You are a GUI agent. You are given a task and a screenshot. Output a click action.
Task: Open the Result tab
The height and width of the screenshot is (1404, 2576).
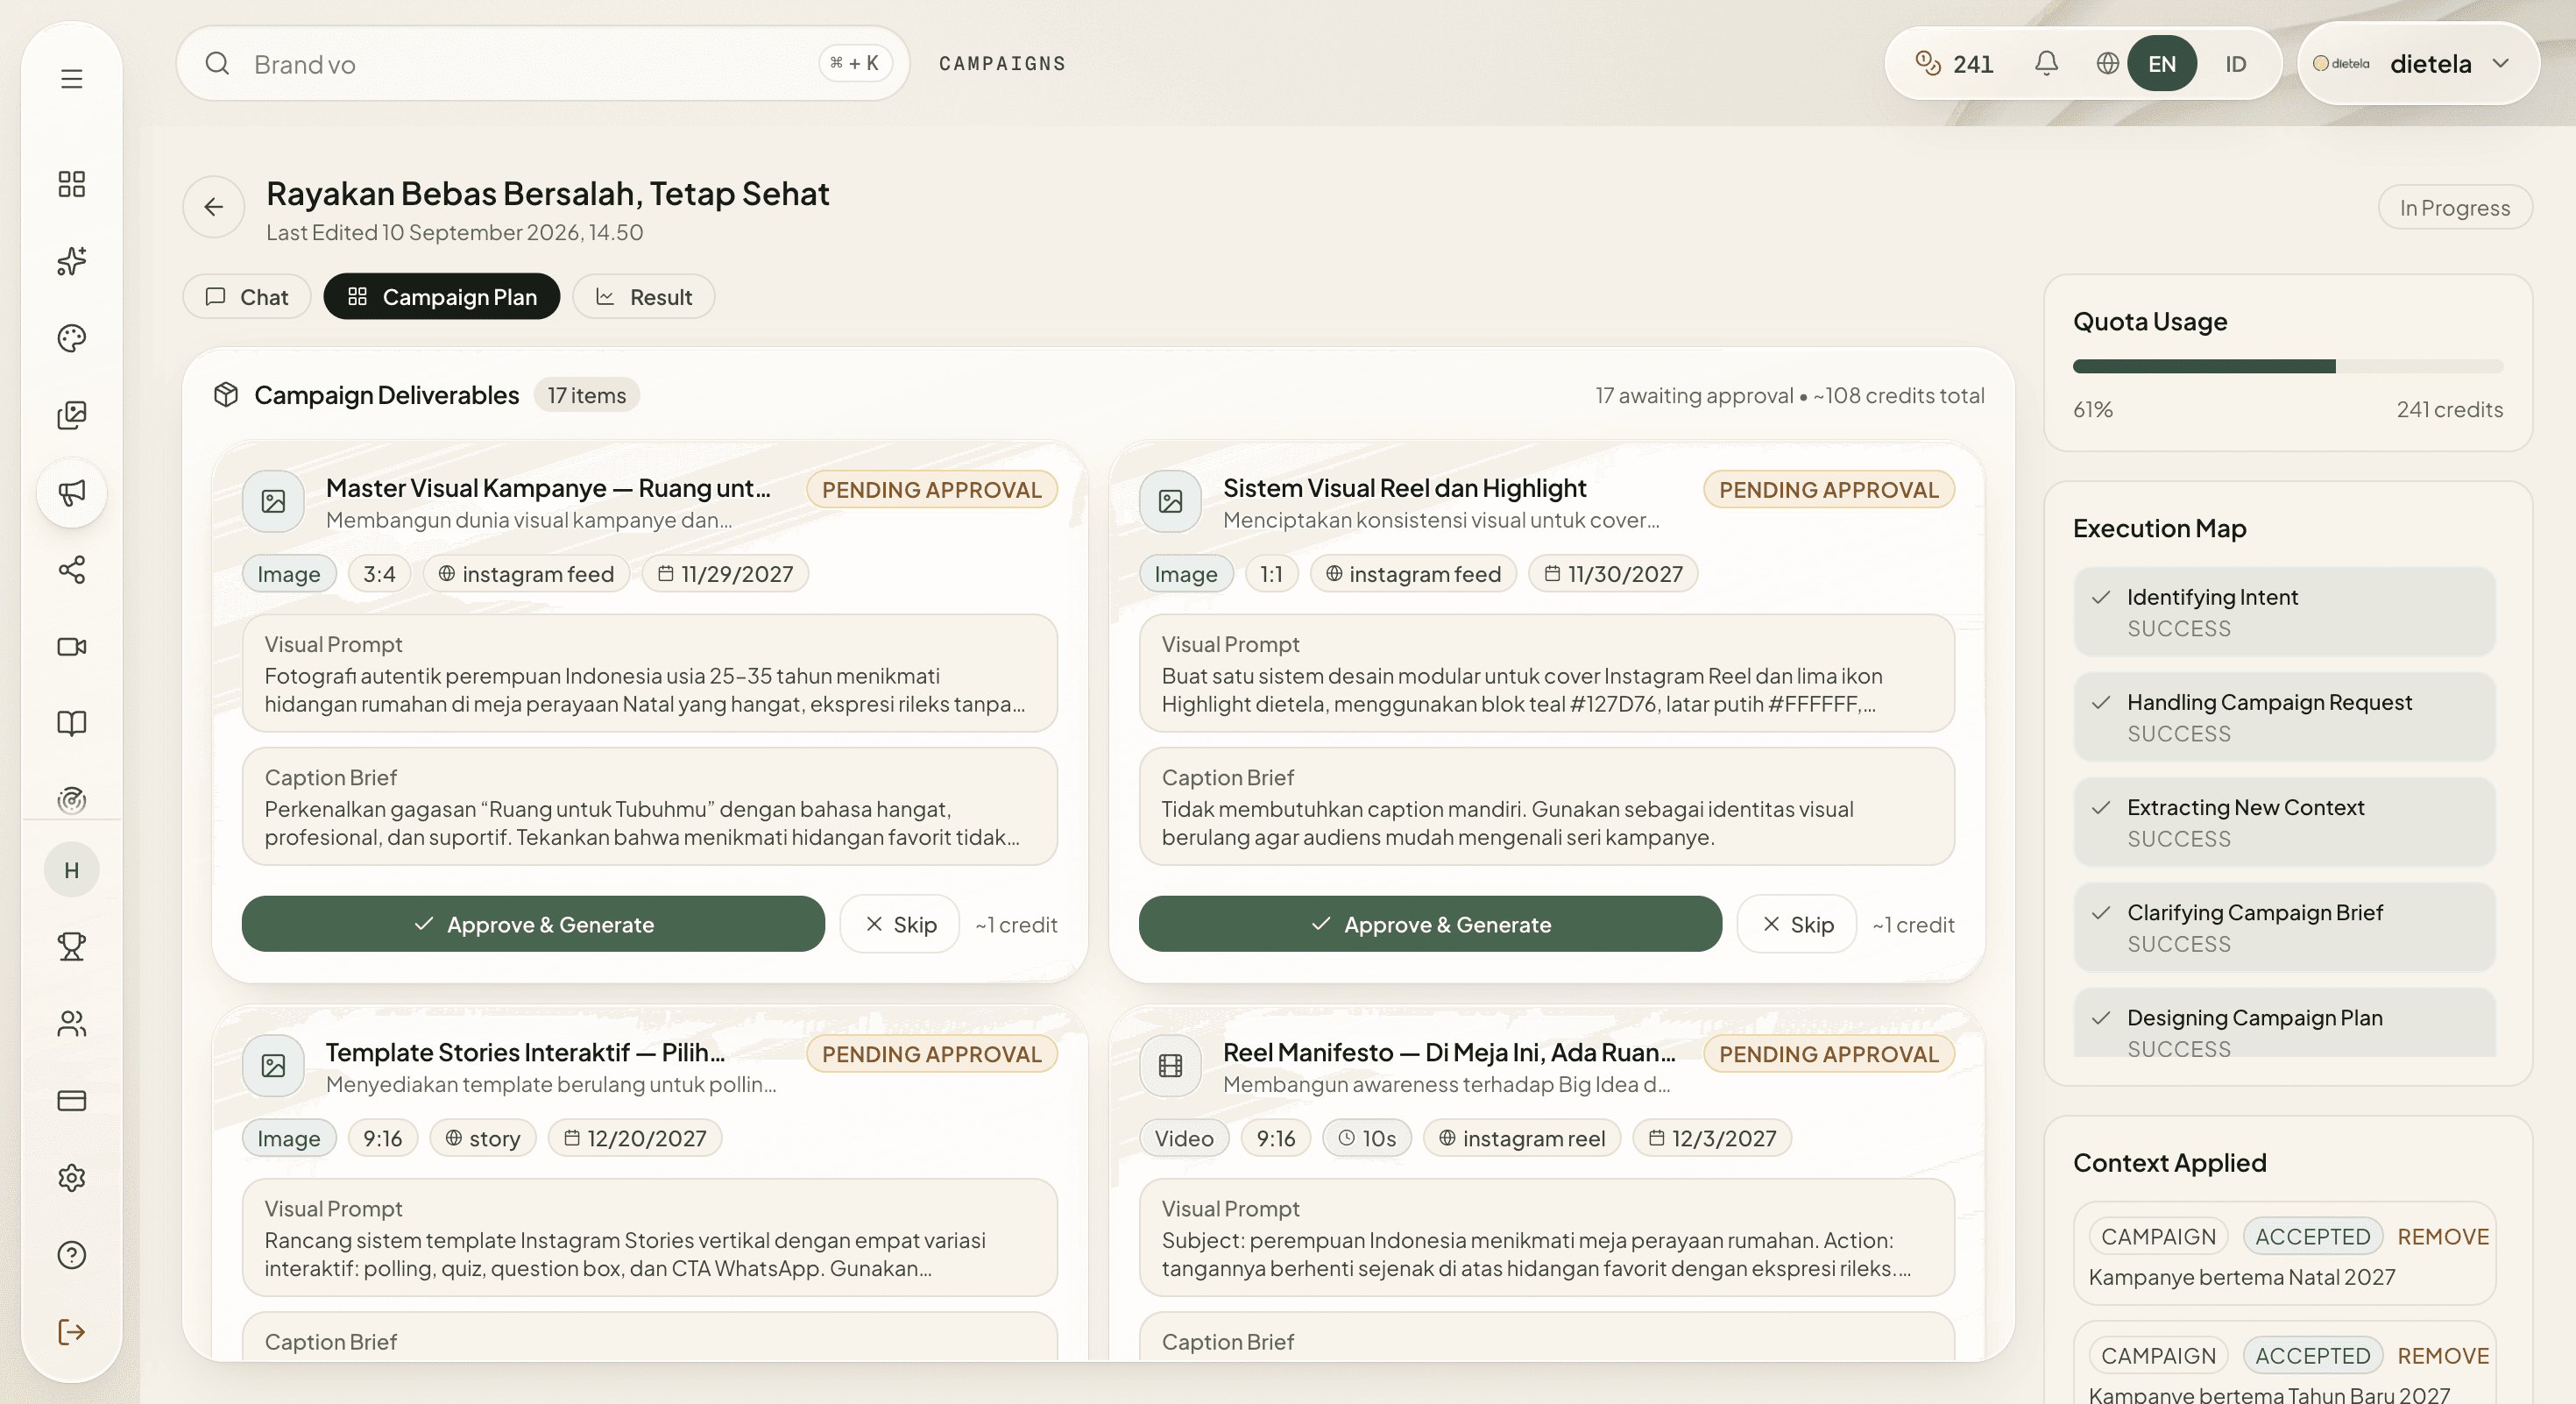point(643,297)
